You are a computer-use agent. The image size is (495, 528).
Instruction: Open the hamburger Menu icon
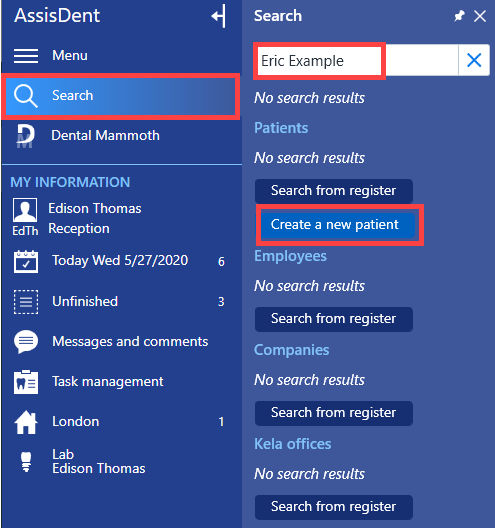[x=26, y=56]
